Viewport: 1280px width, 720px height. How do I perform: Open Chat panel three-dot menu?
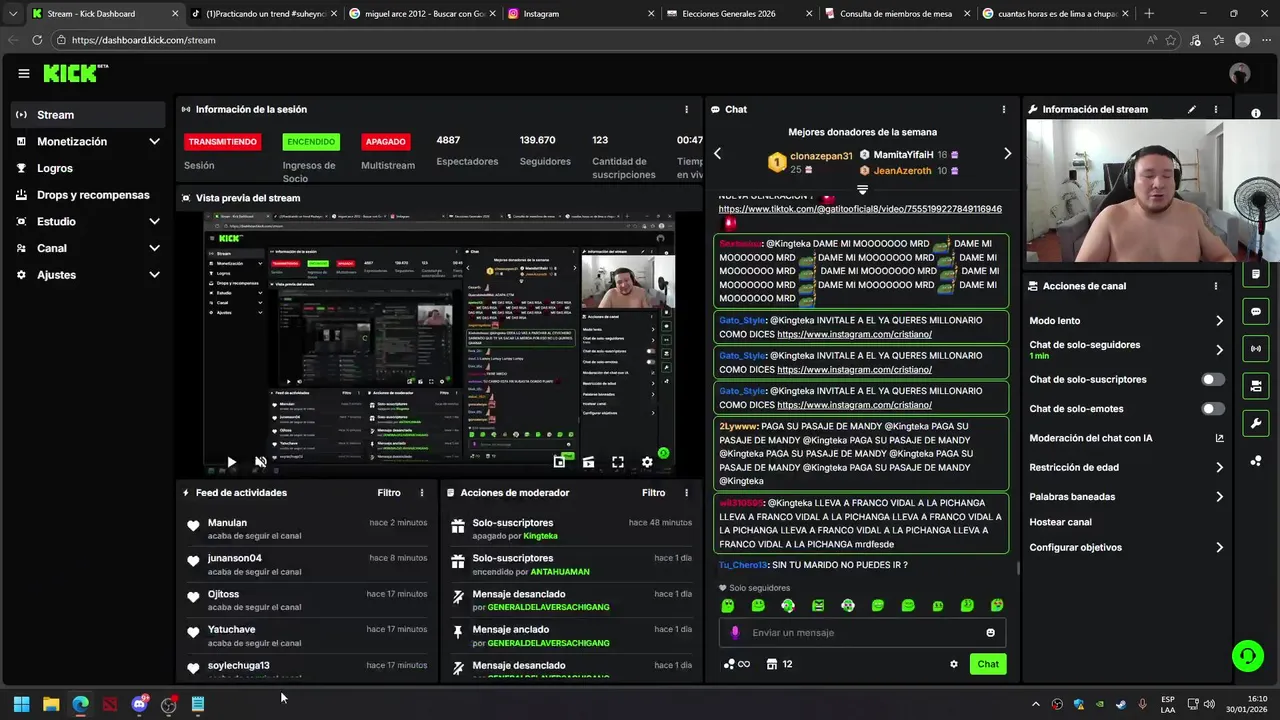point(1004,109)
